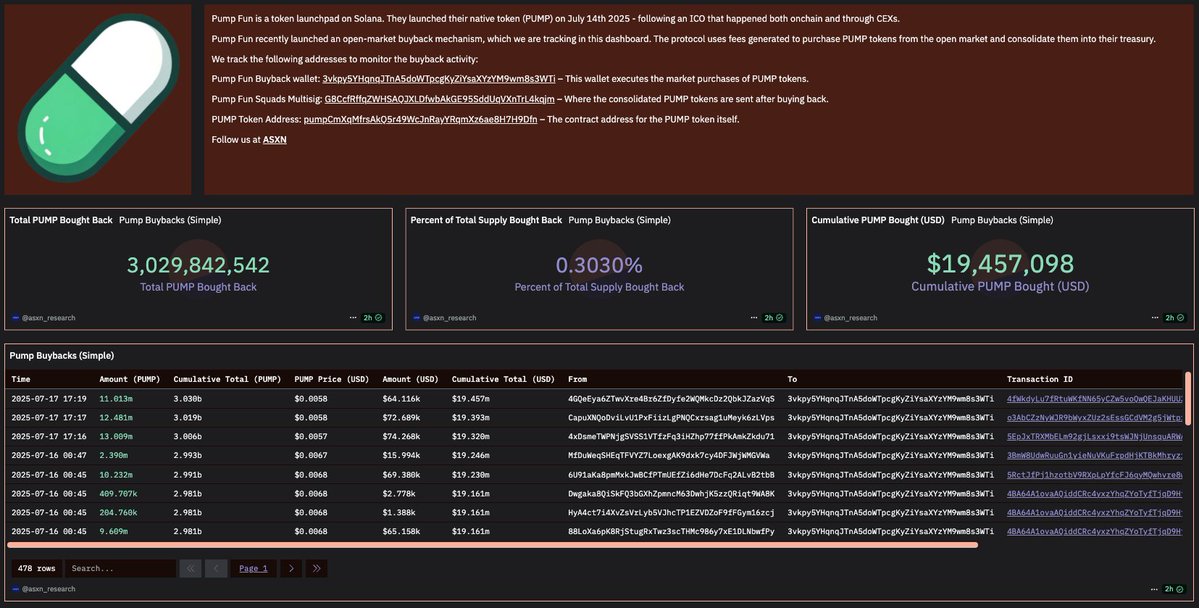Click the From column header

(577, 379)
